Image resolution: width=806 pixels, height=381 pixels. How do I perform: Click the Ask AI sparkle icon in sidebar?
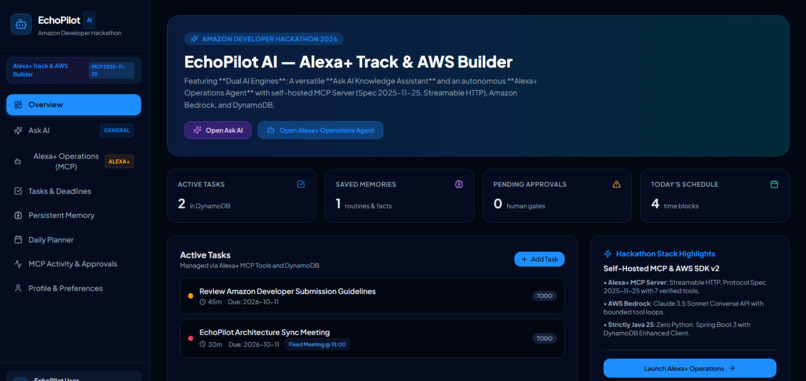click(18, 131)
